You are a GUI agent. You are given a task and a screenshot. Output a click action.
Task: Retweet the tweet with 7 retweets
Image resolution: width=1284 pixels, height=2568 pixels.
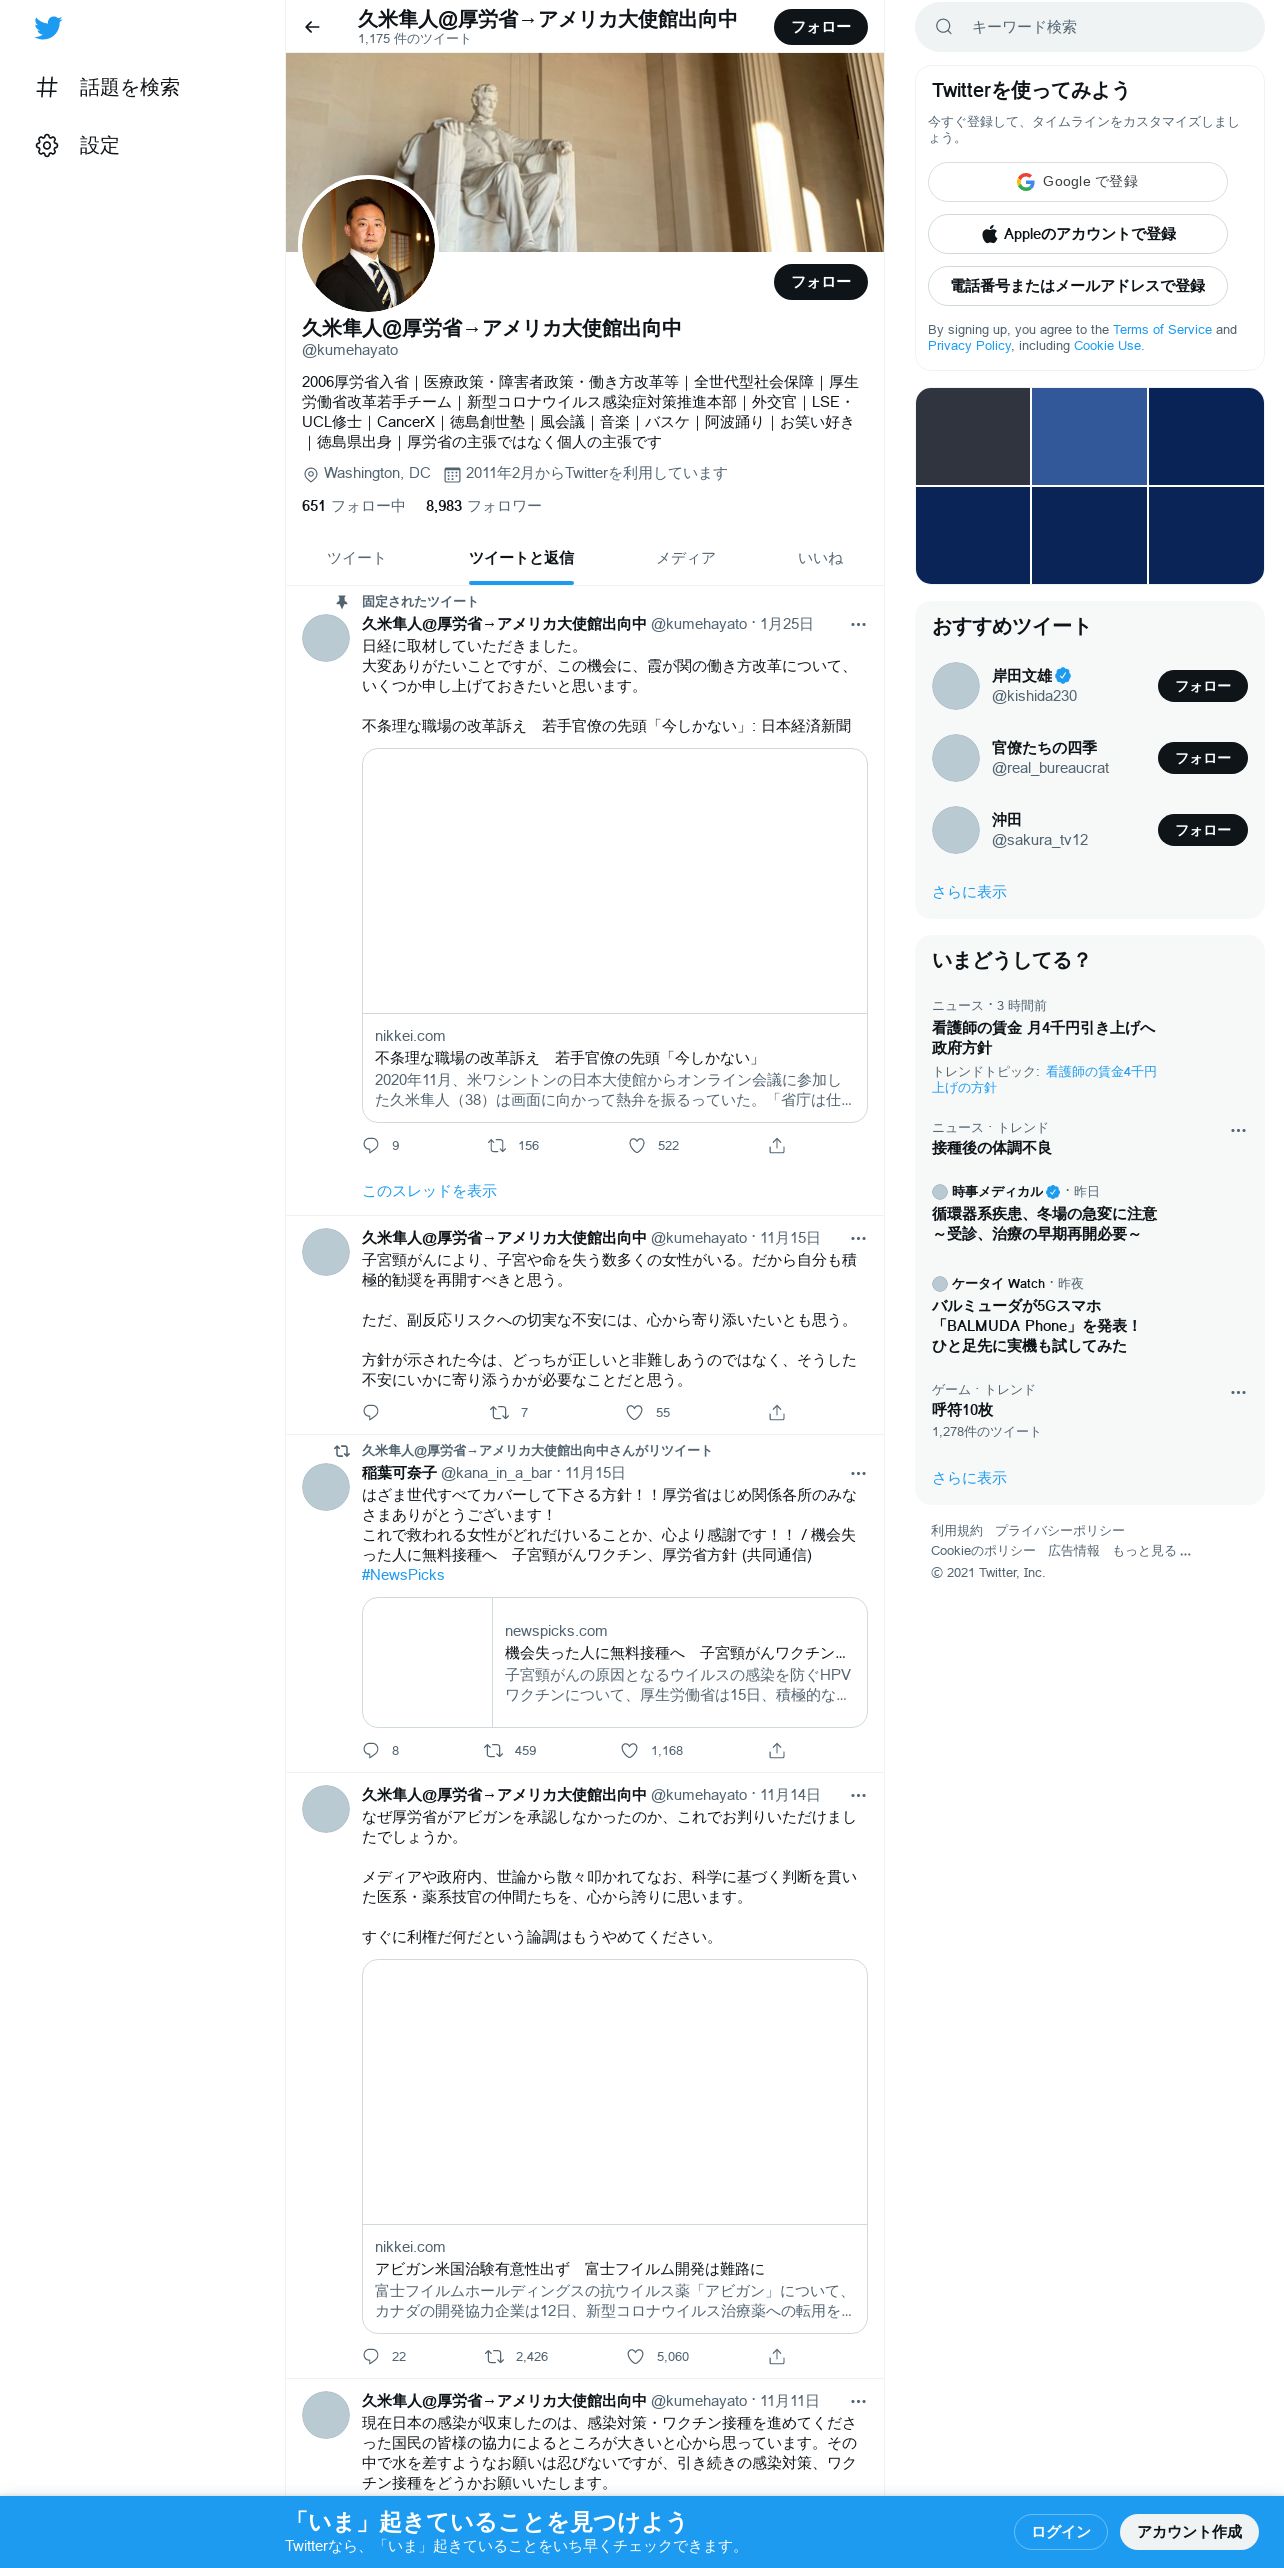tap(499, 1413)
